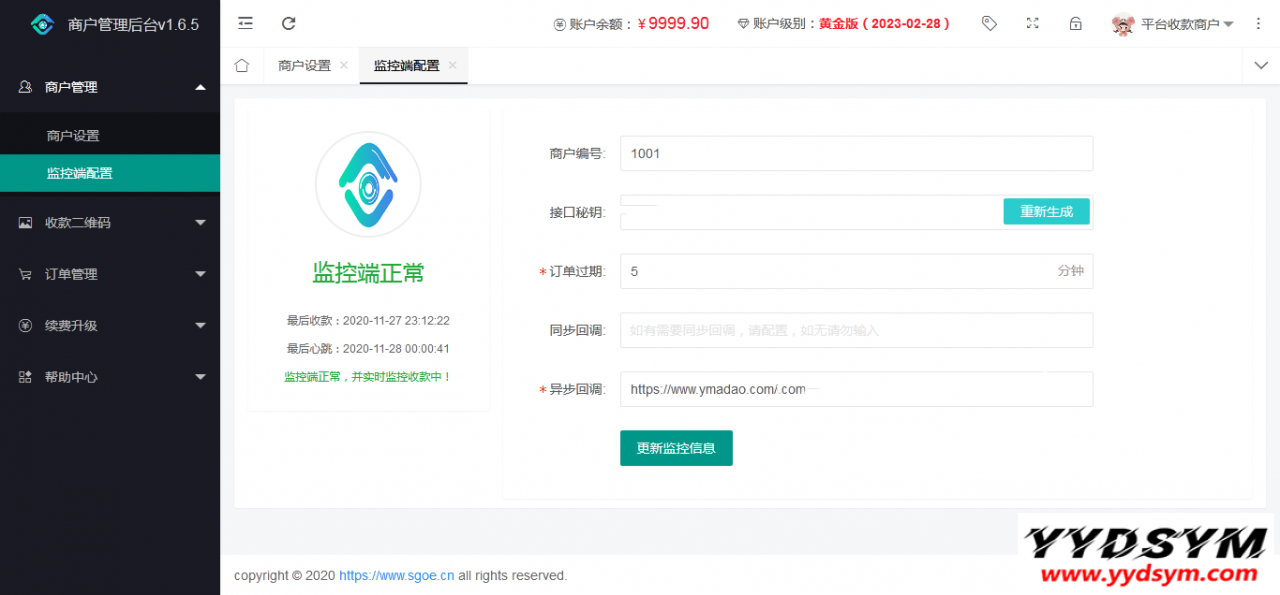Image resolution: width=1280 pixels, height=595 pixels.
Task: Click the account balance ¥9999.90 value
Action: (673, 24)
